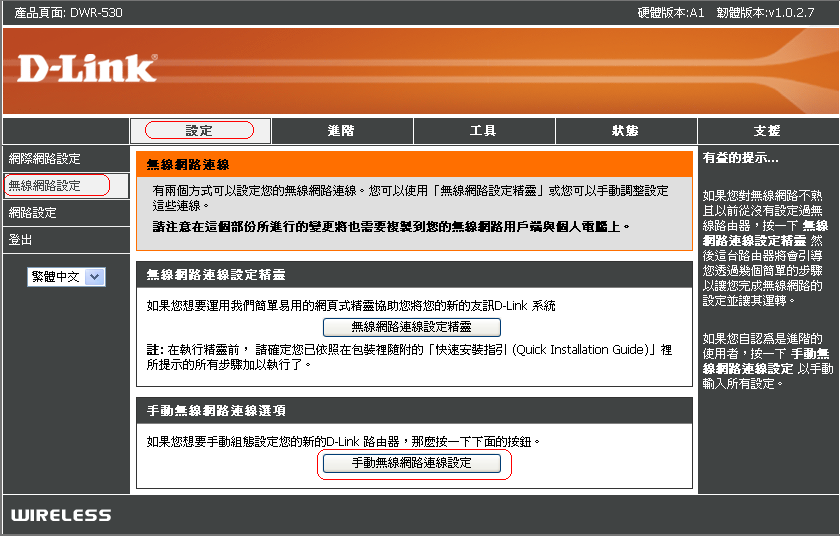Click the 韌體版本:v1.0.2.7 text
This screenshot has height=536, width=840.
coord(766,13)
